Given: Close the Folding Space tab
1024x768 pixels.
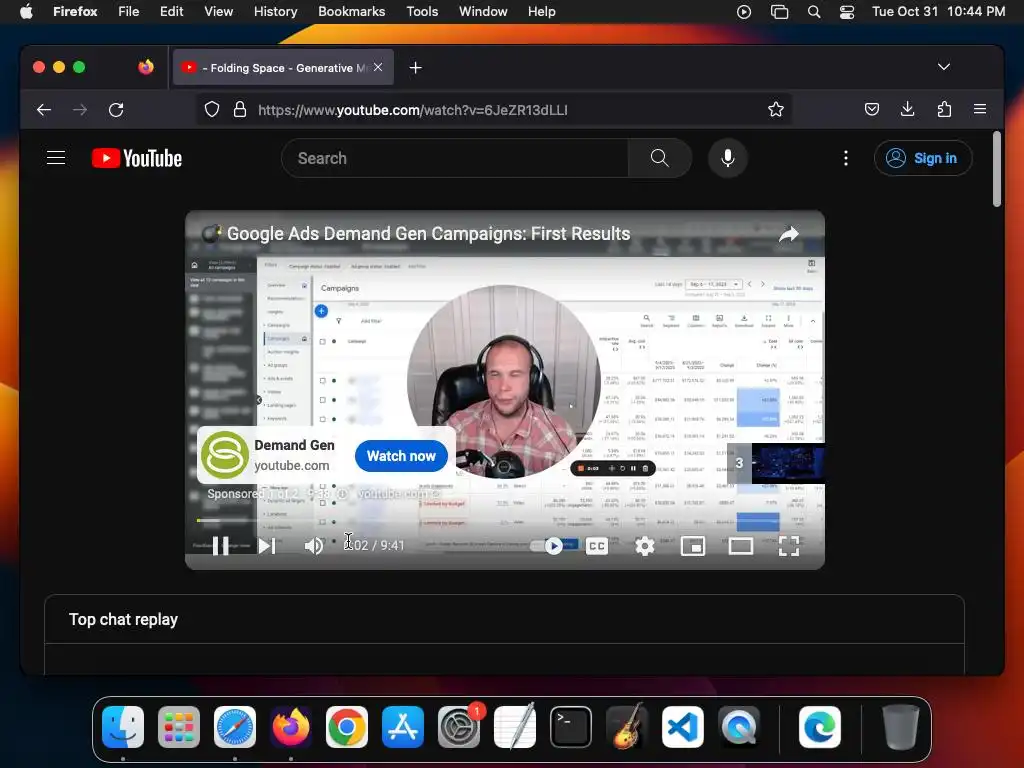Looking at the screenshot, I should (x=378, y=67).
